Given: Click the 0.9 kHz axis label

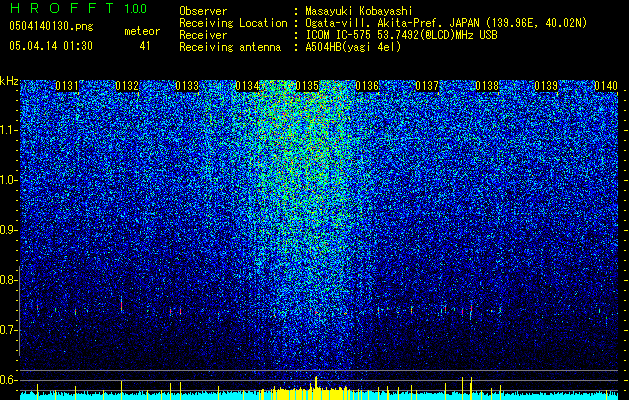Looking at the screenshot, I should 9,230.
